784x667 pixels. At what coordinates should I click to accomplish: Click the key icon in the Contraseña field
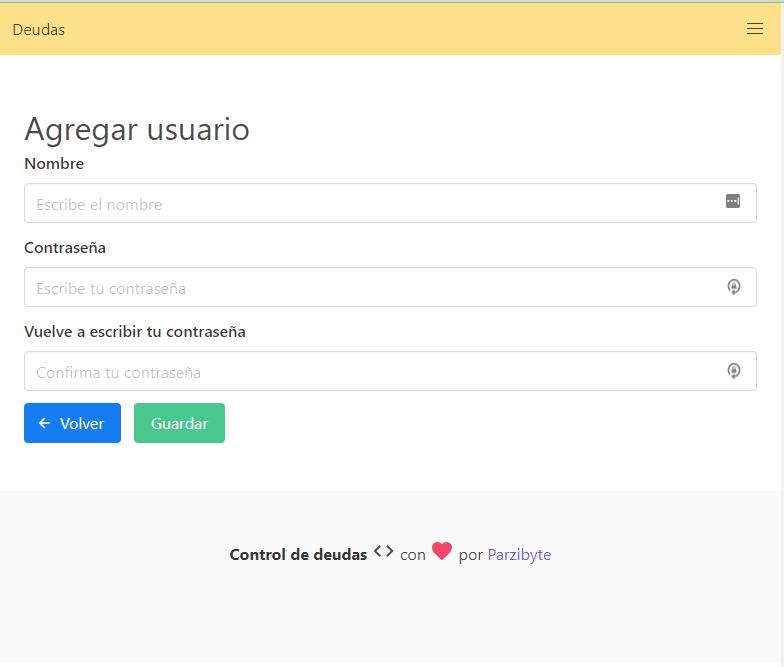(x=733, y=287)
